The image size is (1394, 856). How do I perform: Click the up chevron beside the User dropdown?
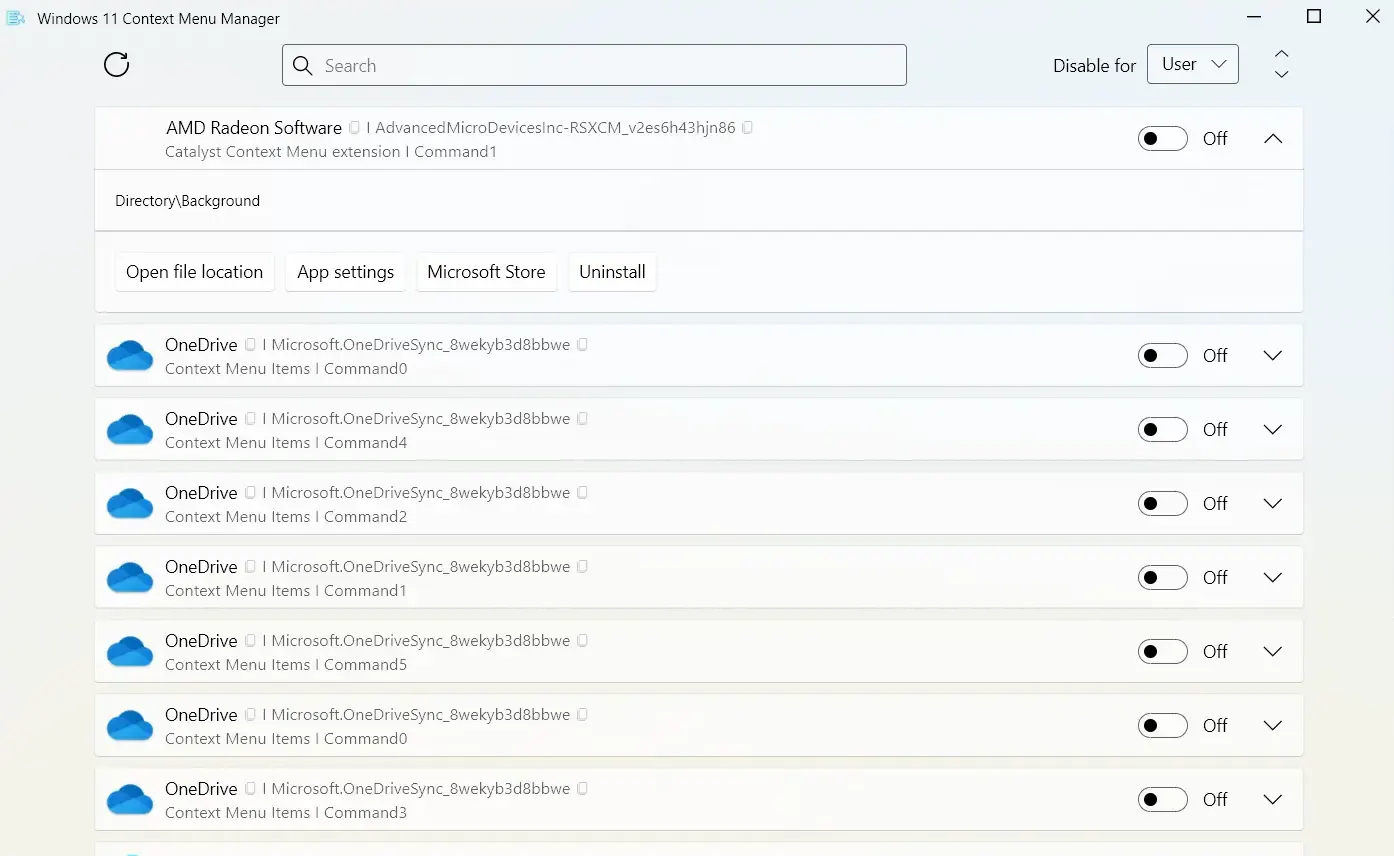(1281, 54)
